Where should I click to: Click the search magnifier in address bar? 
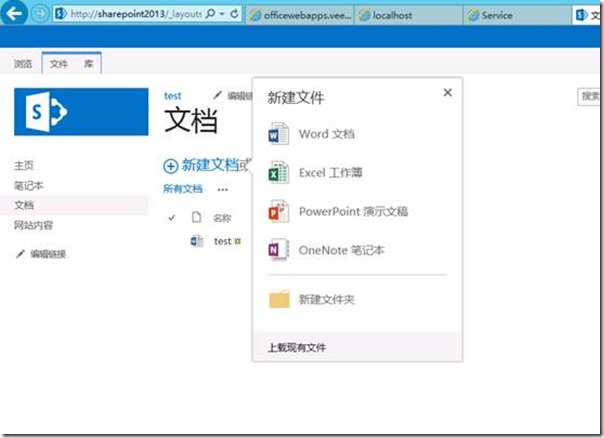(x=210, y=14)
